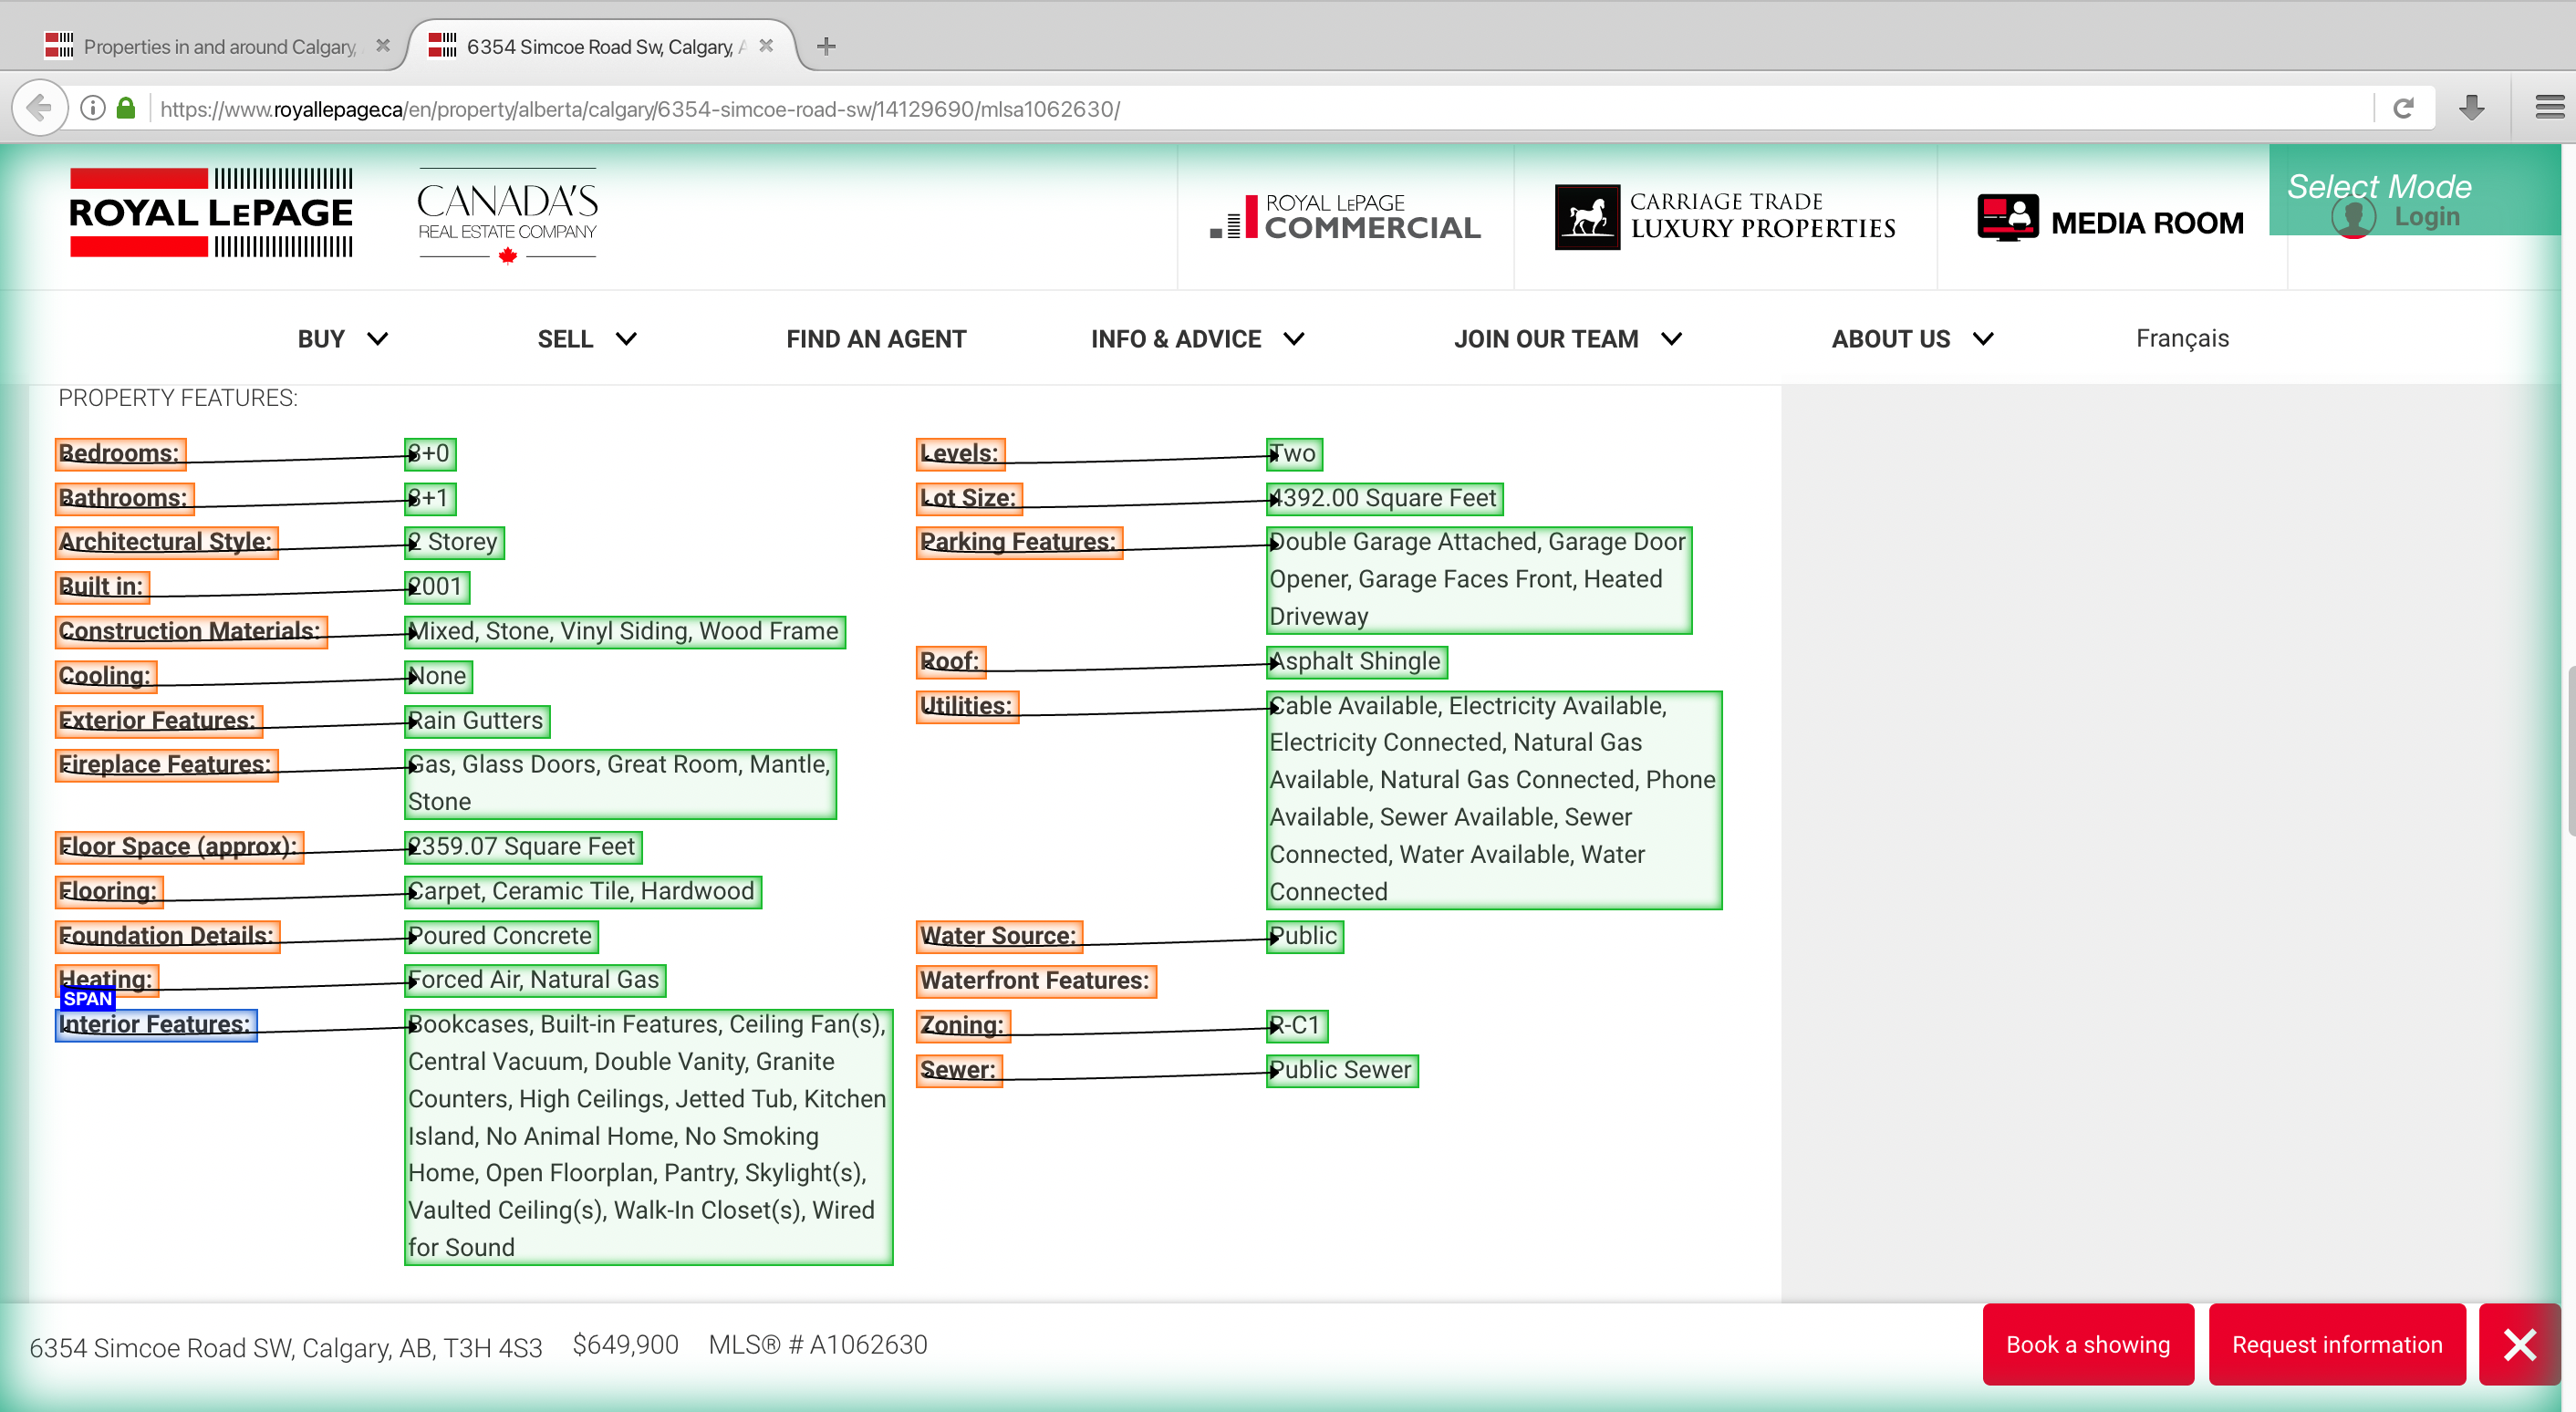The image size is (2576, 1412).
Task: Click the Request information button
Action: [x=2336, y=1345]
